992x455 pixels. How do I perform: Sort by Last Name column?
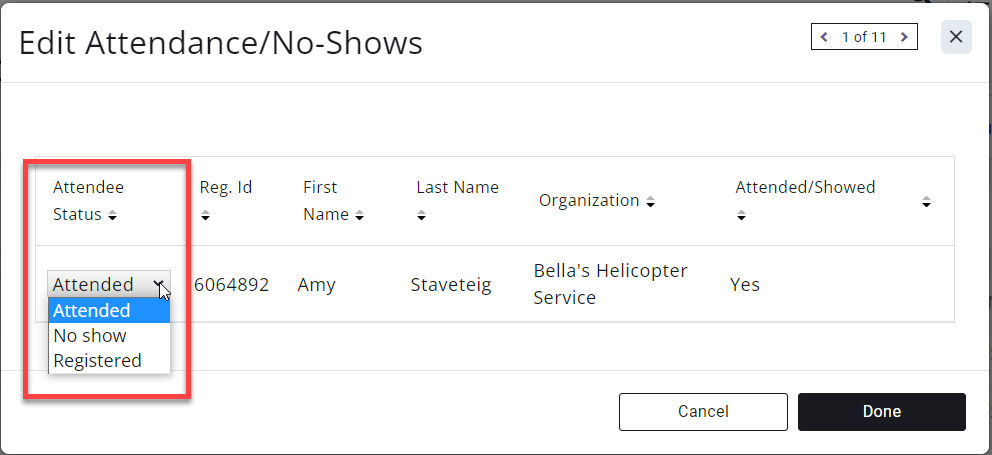pyautogui.click(x=422, y=214)
